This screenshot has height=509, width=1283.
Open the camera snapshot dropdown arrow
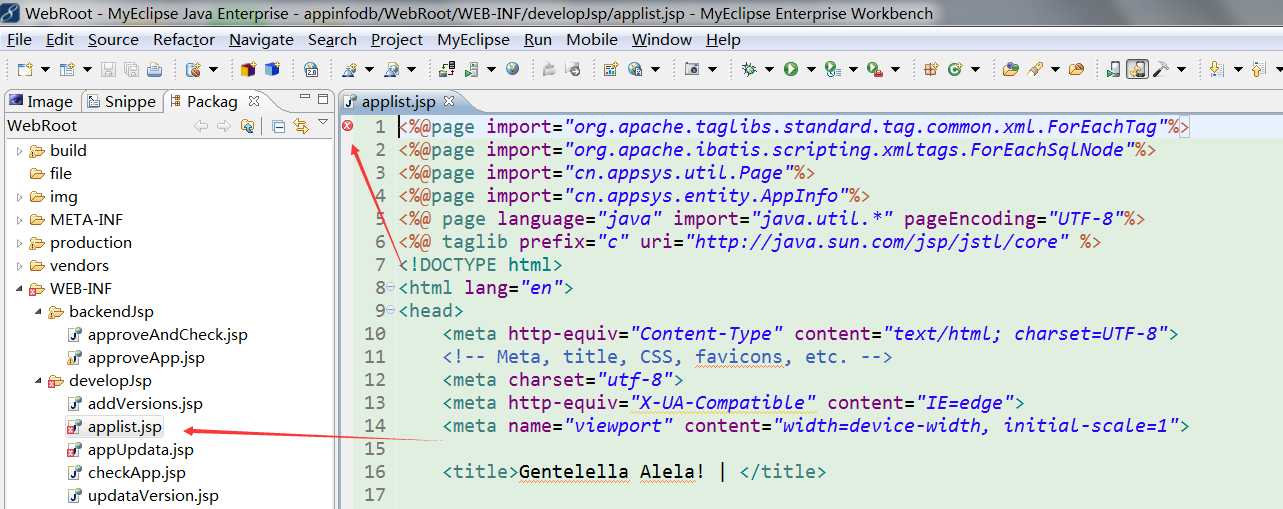[712, 69]
